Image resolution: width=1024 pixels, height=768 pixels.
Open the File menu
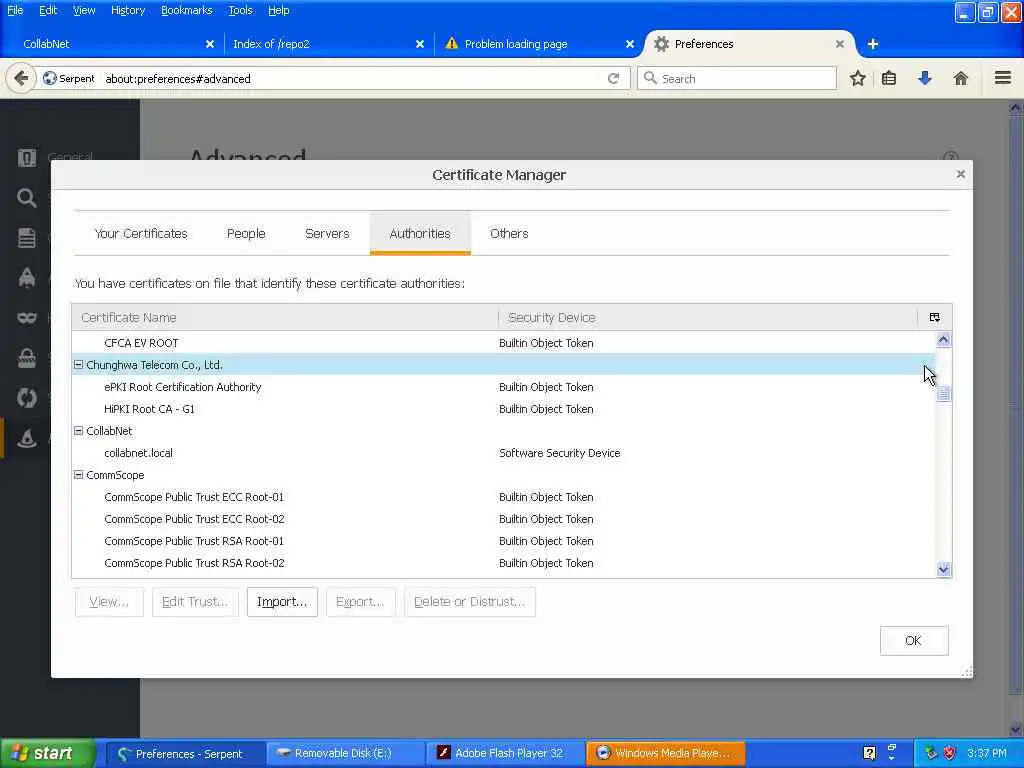pyautogui.click(x=15, y=10)
